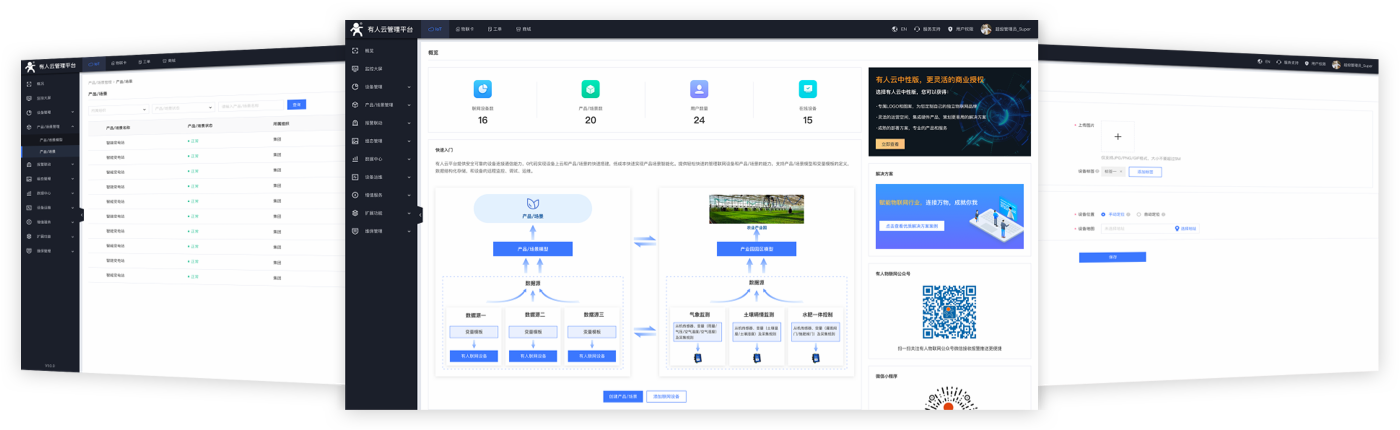Select the 自动定位 radio button
This screenshot has height=430, width=1400.
(x=1138, y=214)
